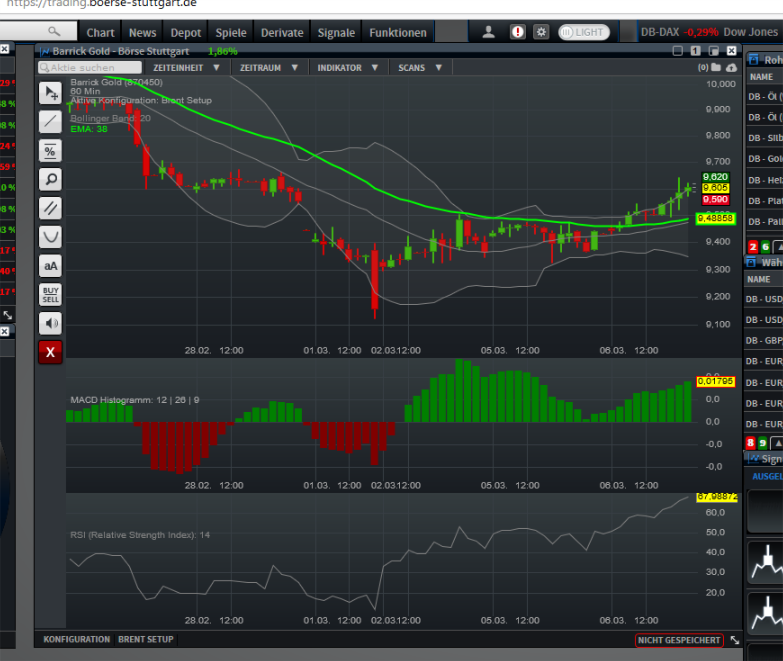Click the up-arrow sort button in currencies panel
The height and width of the screenshot is (661, 783).
coord(777,443)
